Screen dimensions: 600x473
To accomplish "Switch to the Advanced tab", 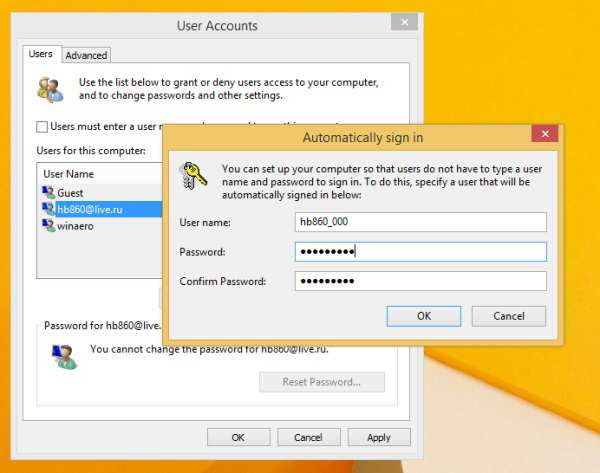I will pyautogui.click(x=86, y=56).
